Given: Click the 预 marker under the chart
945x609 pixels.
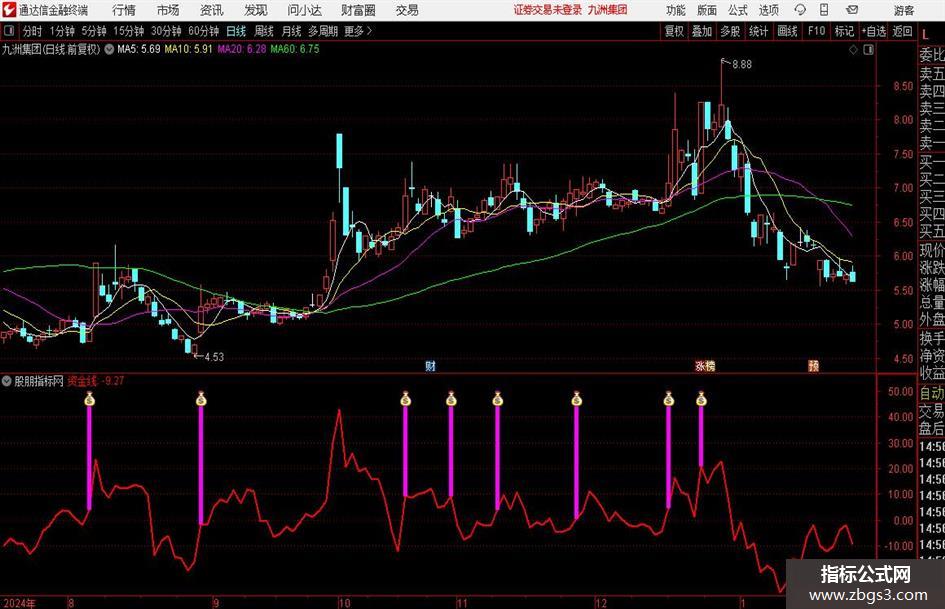Looking at the screenshot, I should [x=814, y=366].
